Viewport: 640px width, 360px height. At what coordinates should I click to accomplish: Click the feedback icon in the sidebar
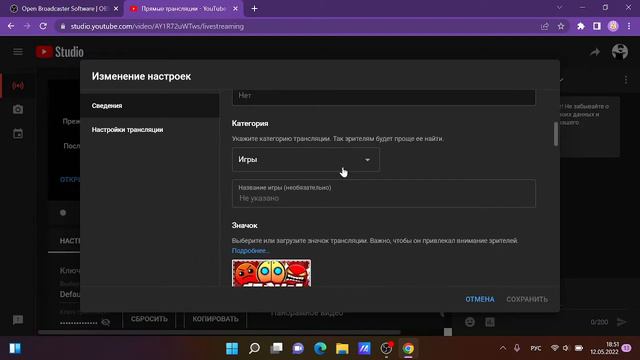18,320
